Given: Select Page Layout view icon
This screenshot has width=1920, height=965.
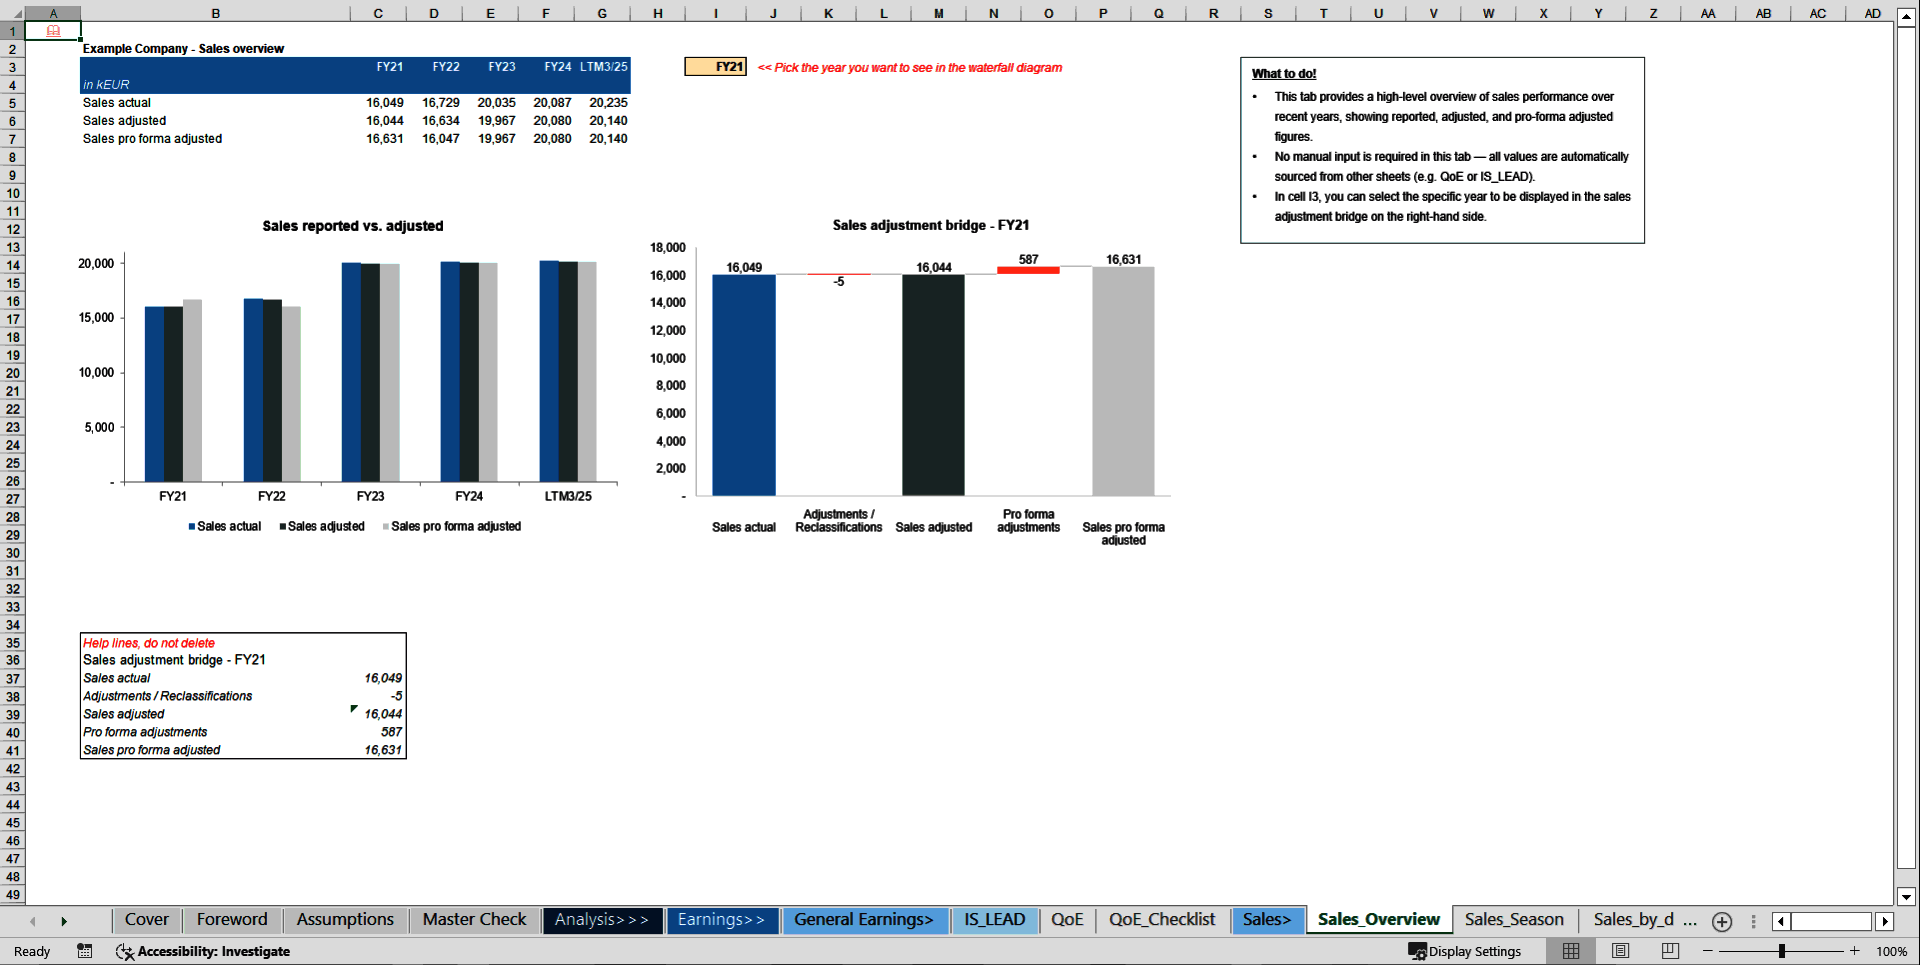Looking at the screenshot, I should click(x=1619, y=951).
